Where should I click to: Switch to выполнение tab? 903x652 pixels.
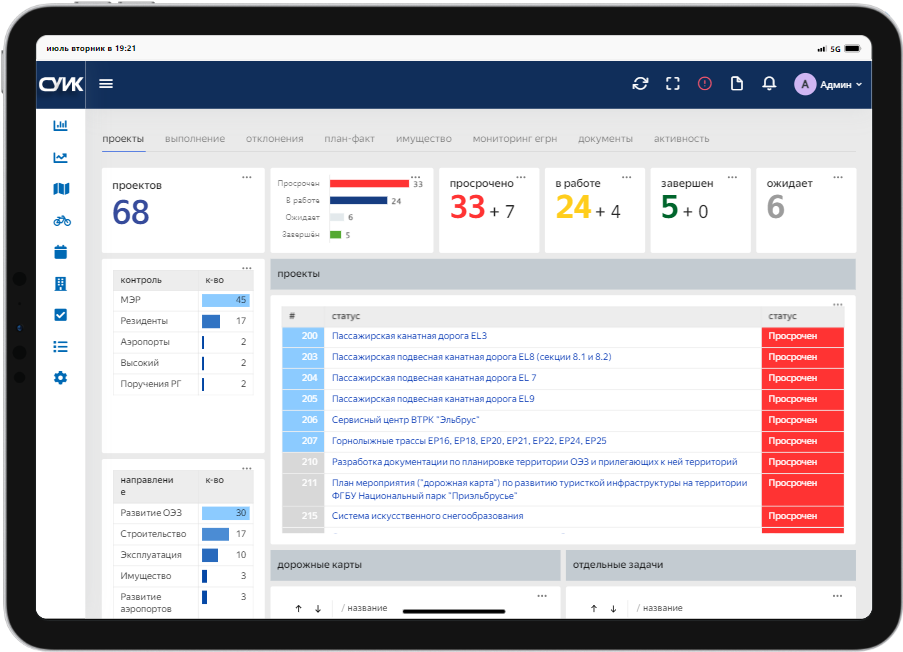point(195,139)
